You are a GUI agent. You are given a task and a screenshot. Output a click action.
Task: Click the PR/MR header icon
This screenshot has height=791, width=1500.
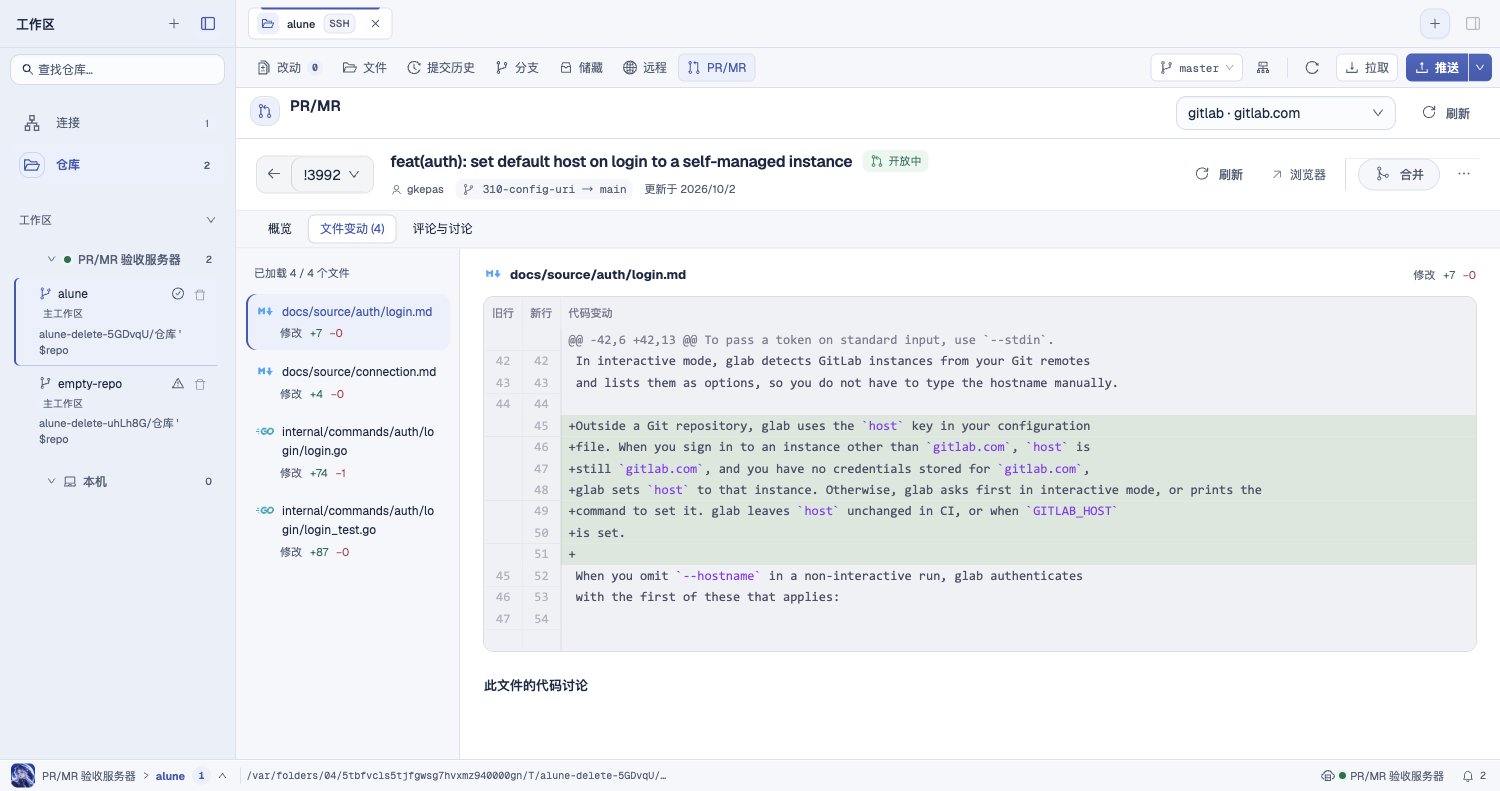point(265,111)
